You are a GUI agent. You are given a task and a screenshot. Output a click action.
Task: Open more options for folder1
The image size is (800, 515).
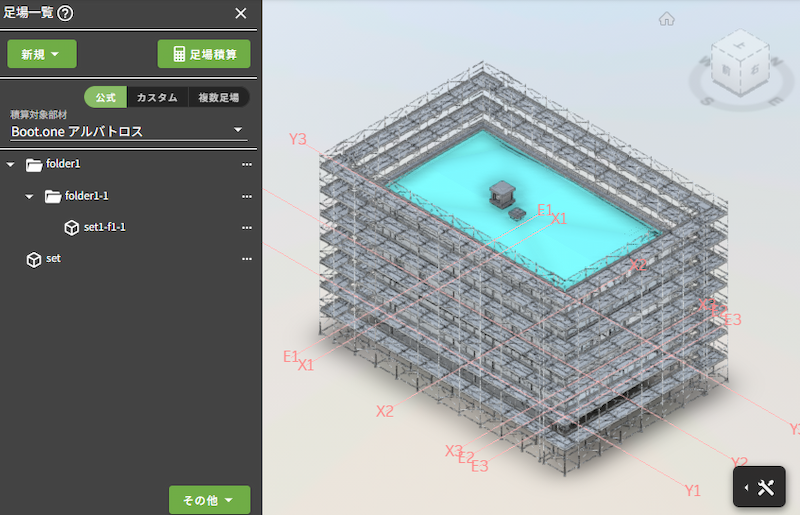pyautogui.click(x=246, y=165)
